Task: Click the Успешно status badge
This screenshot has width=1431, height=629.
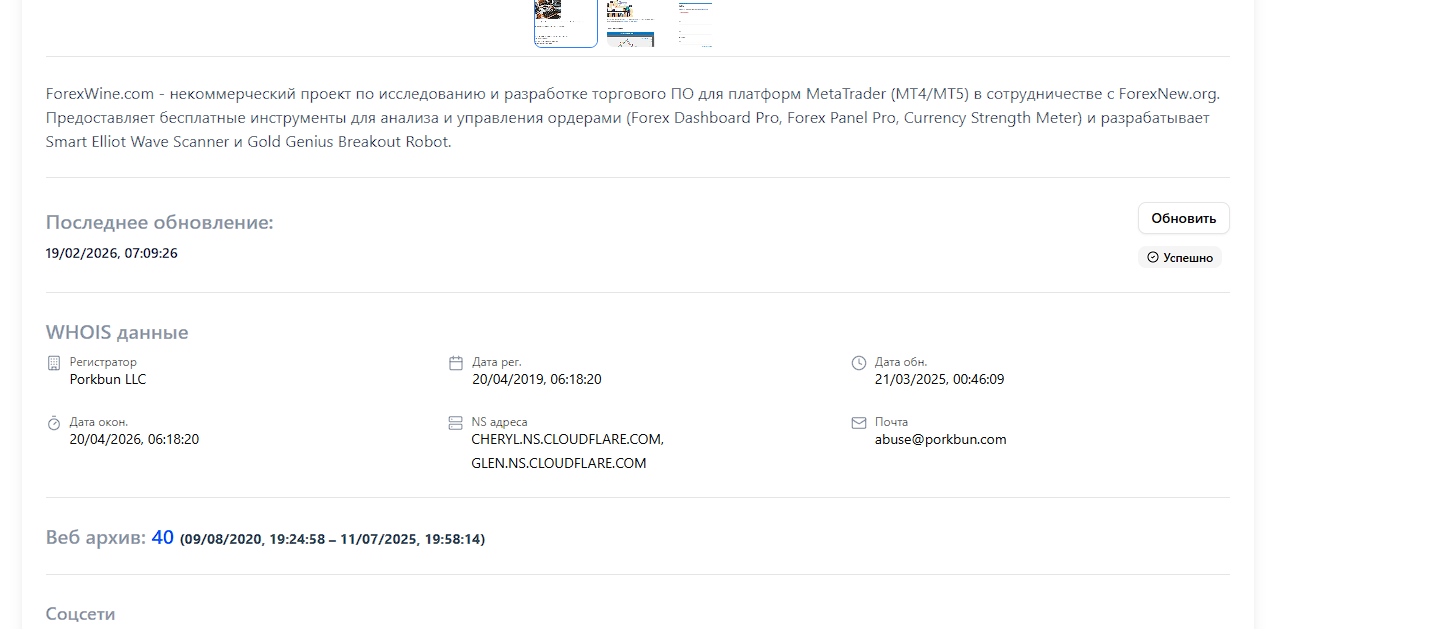Action: (1180, 258)
